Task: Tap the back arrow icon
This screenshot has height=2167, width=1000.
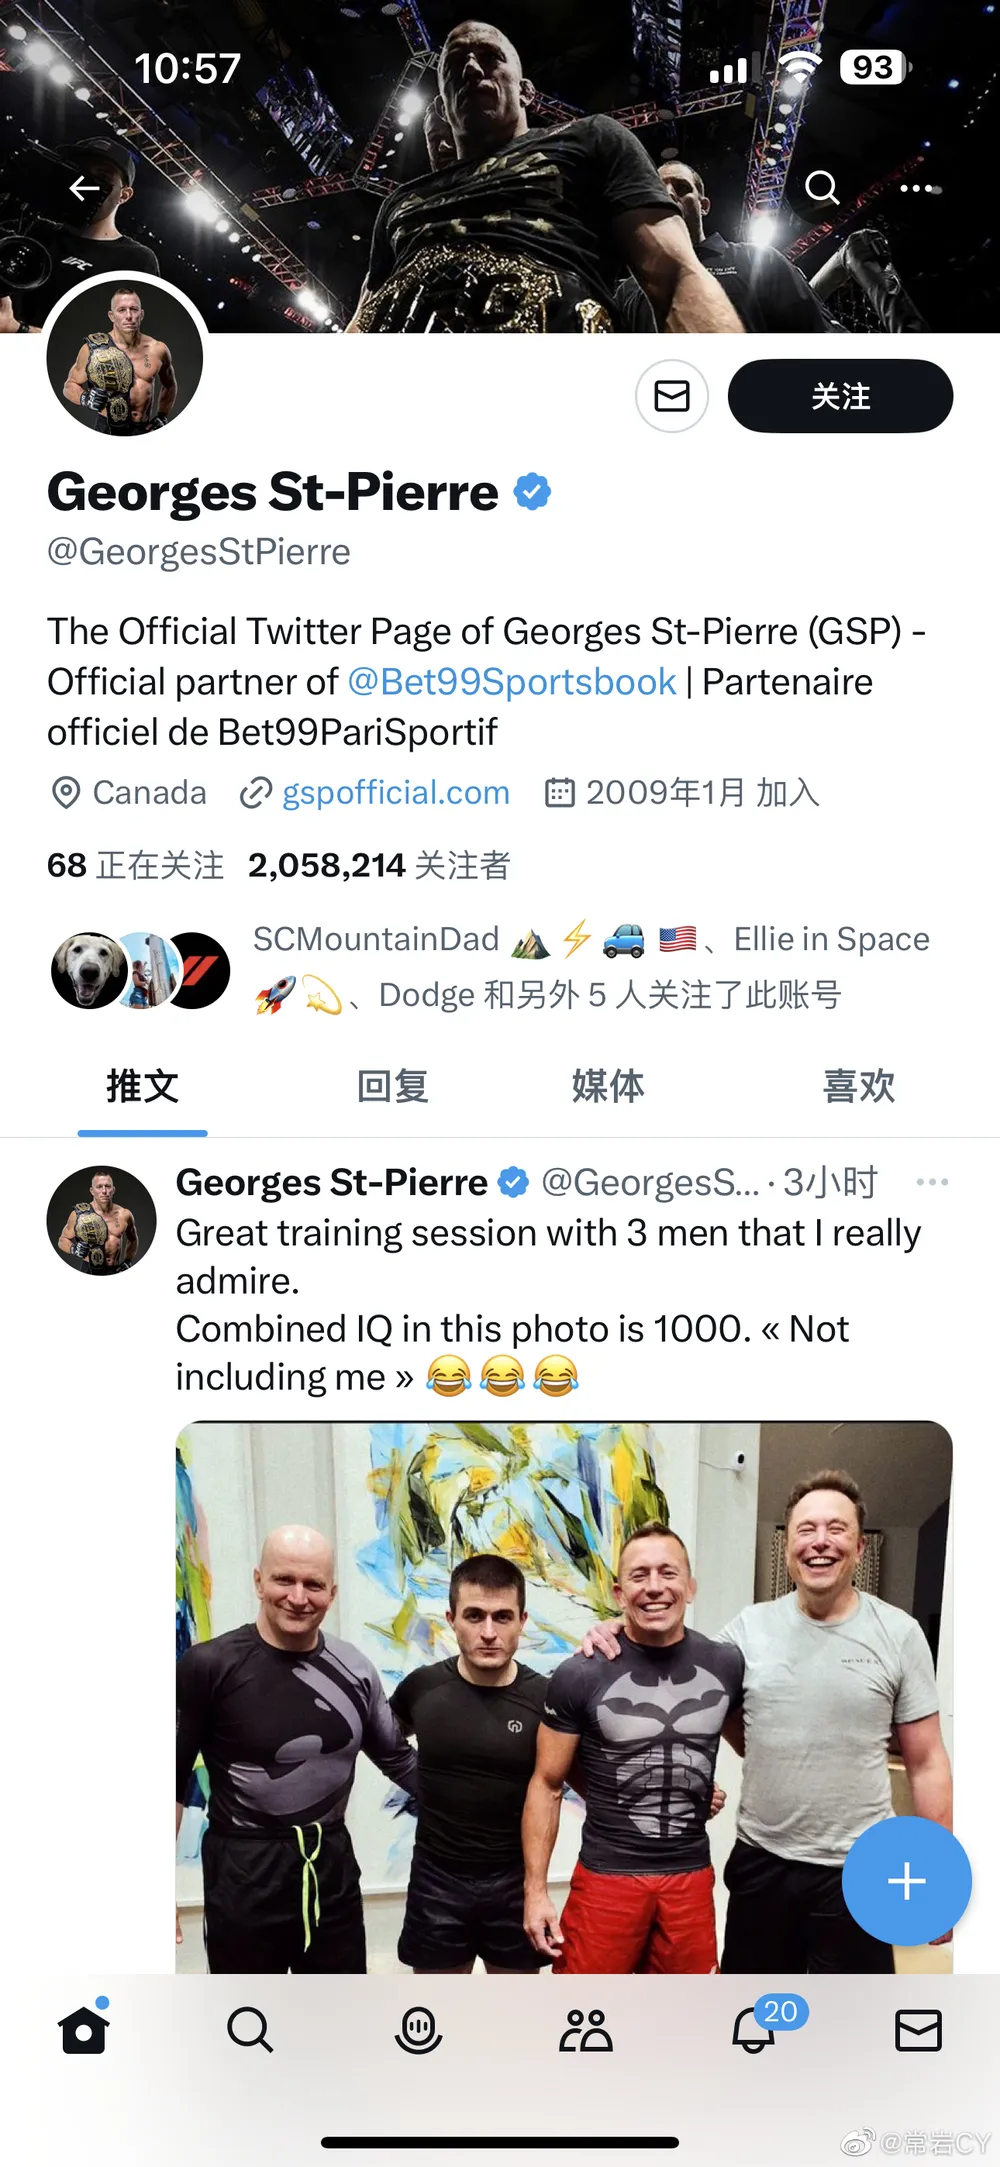Action: (x=84, y=188)
